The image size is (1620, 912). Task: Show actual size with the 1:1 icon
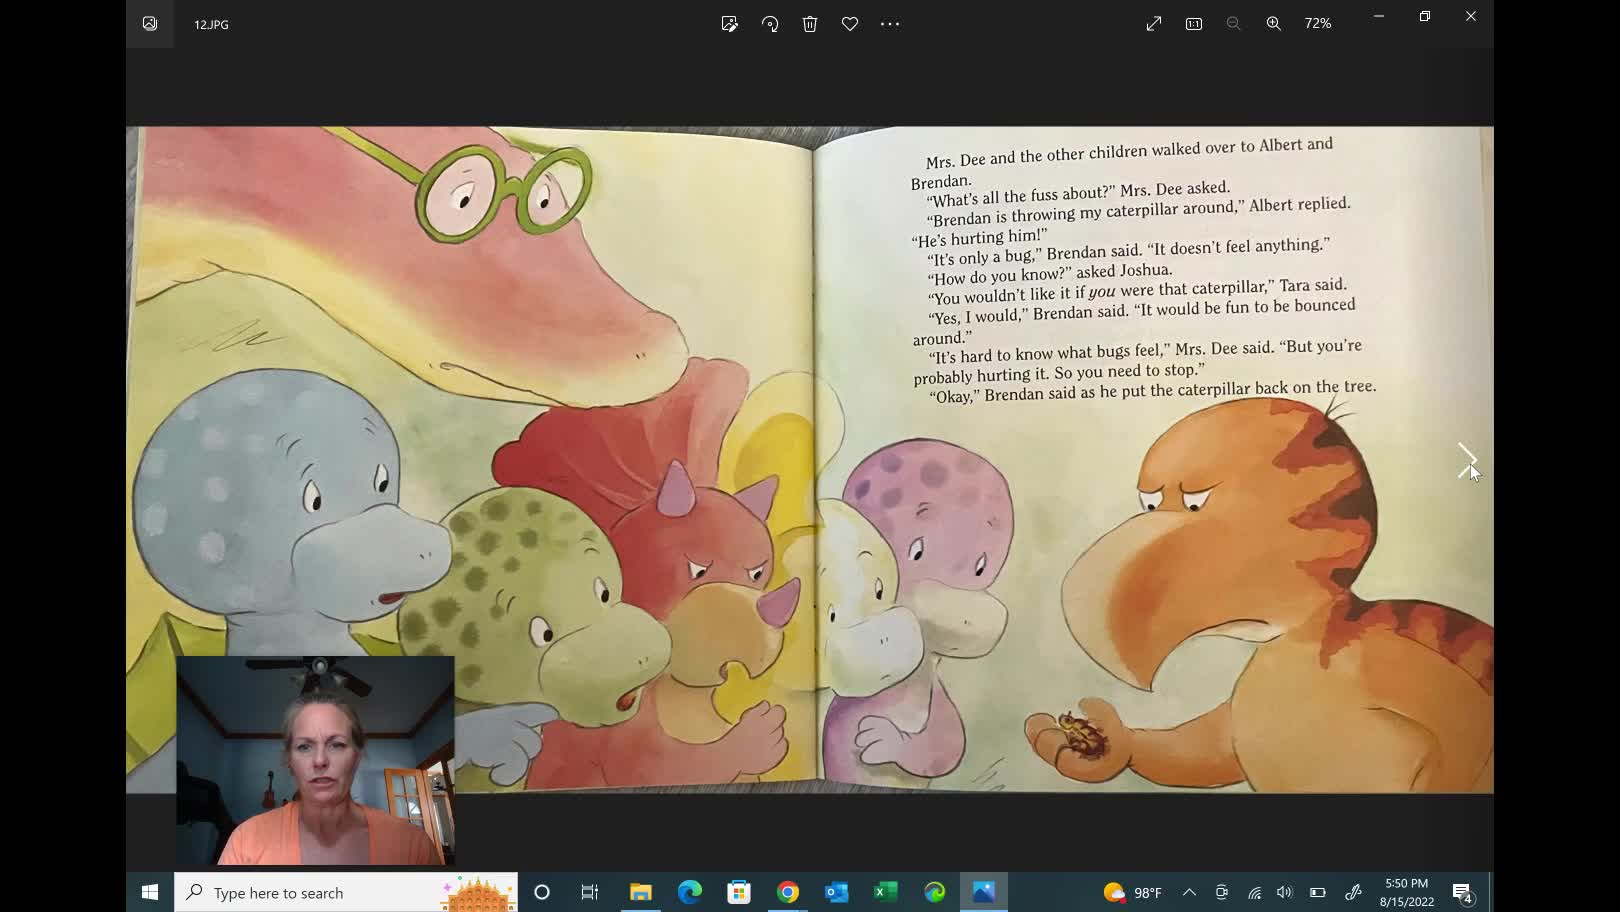(x=1194, y=24)
